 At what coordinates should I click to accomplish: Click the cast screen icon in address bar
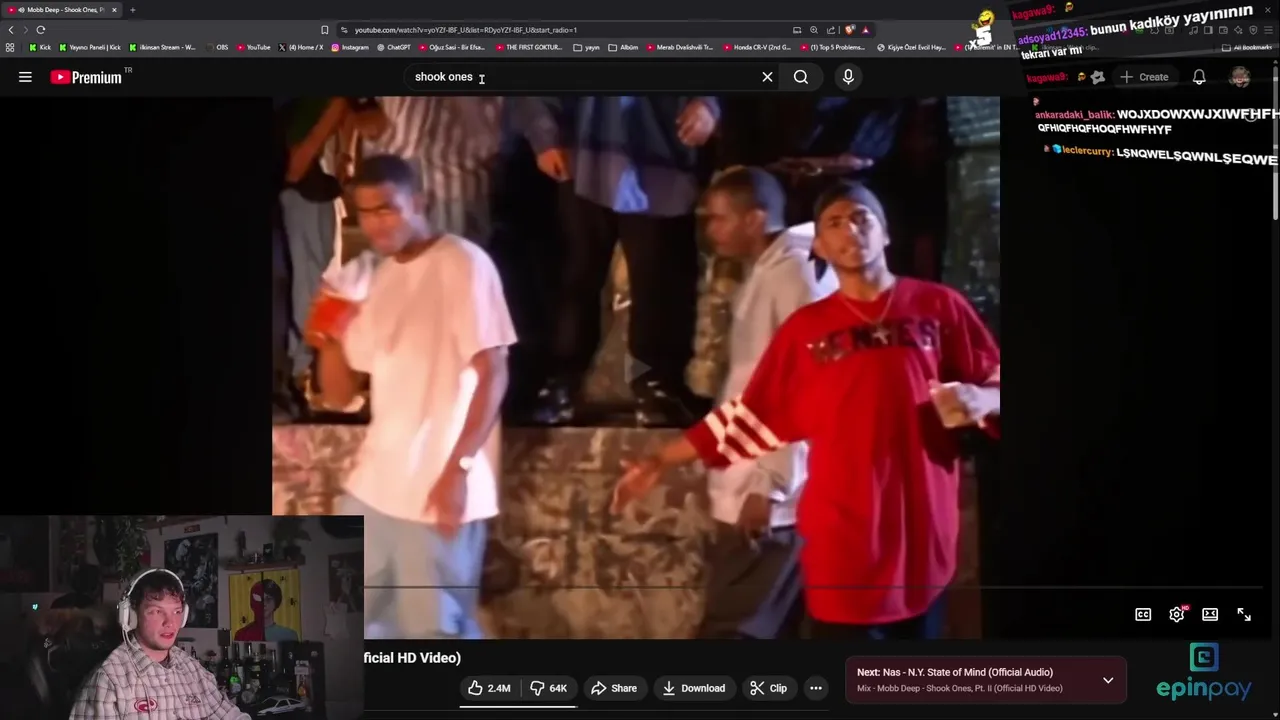click(796, 30)
